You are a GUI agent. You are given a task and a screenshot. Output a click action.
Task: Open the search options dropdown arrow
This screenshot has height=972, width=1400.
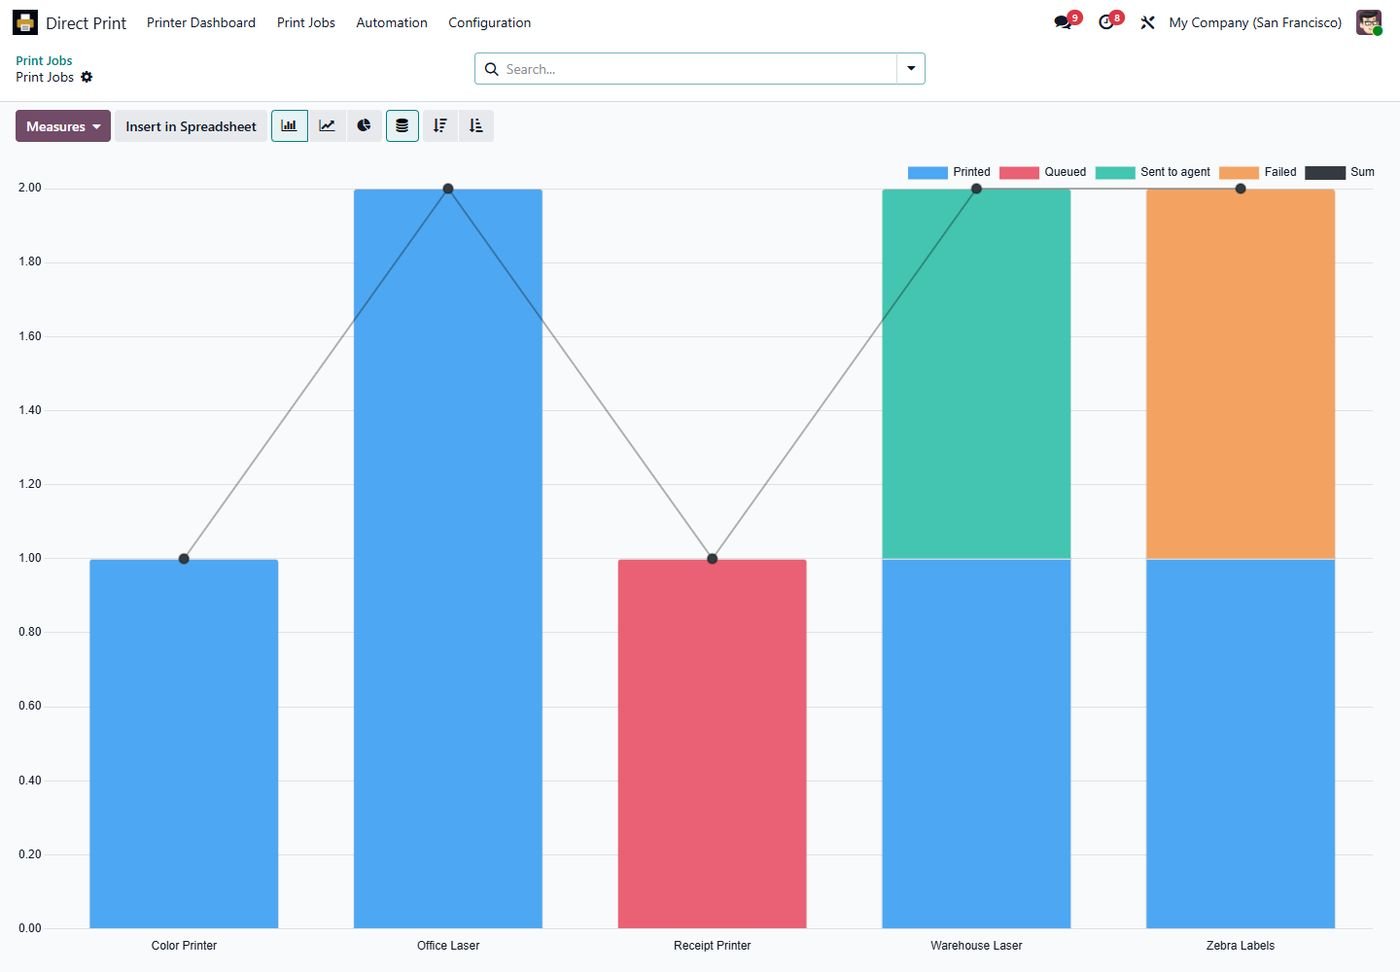point(911,69)
